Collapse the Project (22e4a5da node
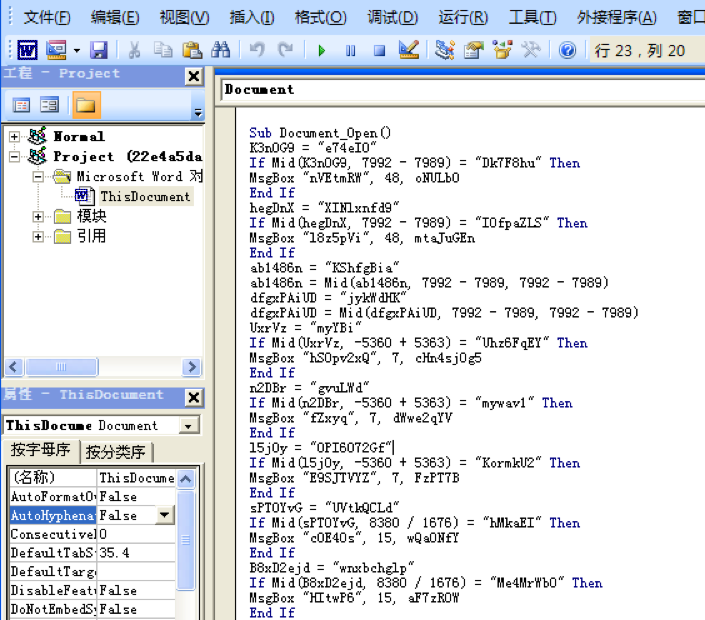 tap(14, 156)
